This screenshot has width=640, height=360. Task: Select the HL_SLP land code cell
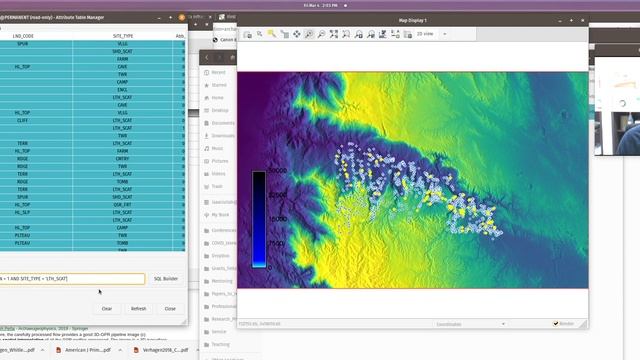(x=22, y=212)
